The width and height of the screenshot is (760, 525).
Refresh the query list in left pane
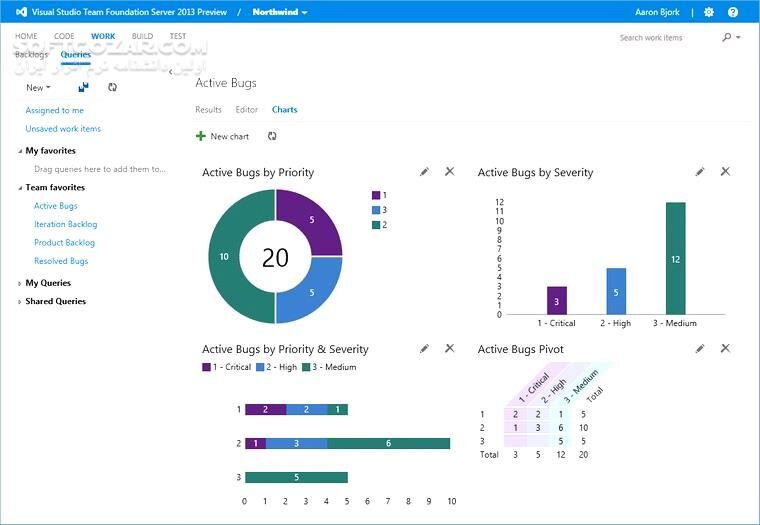112,88
